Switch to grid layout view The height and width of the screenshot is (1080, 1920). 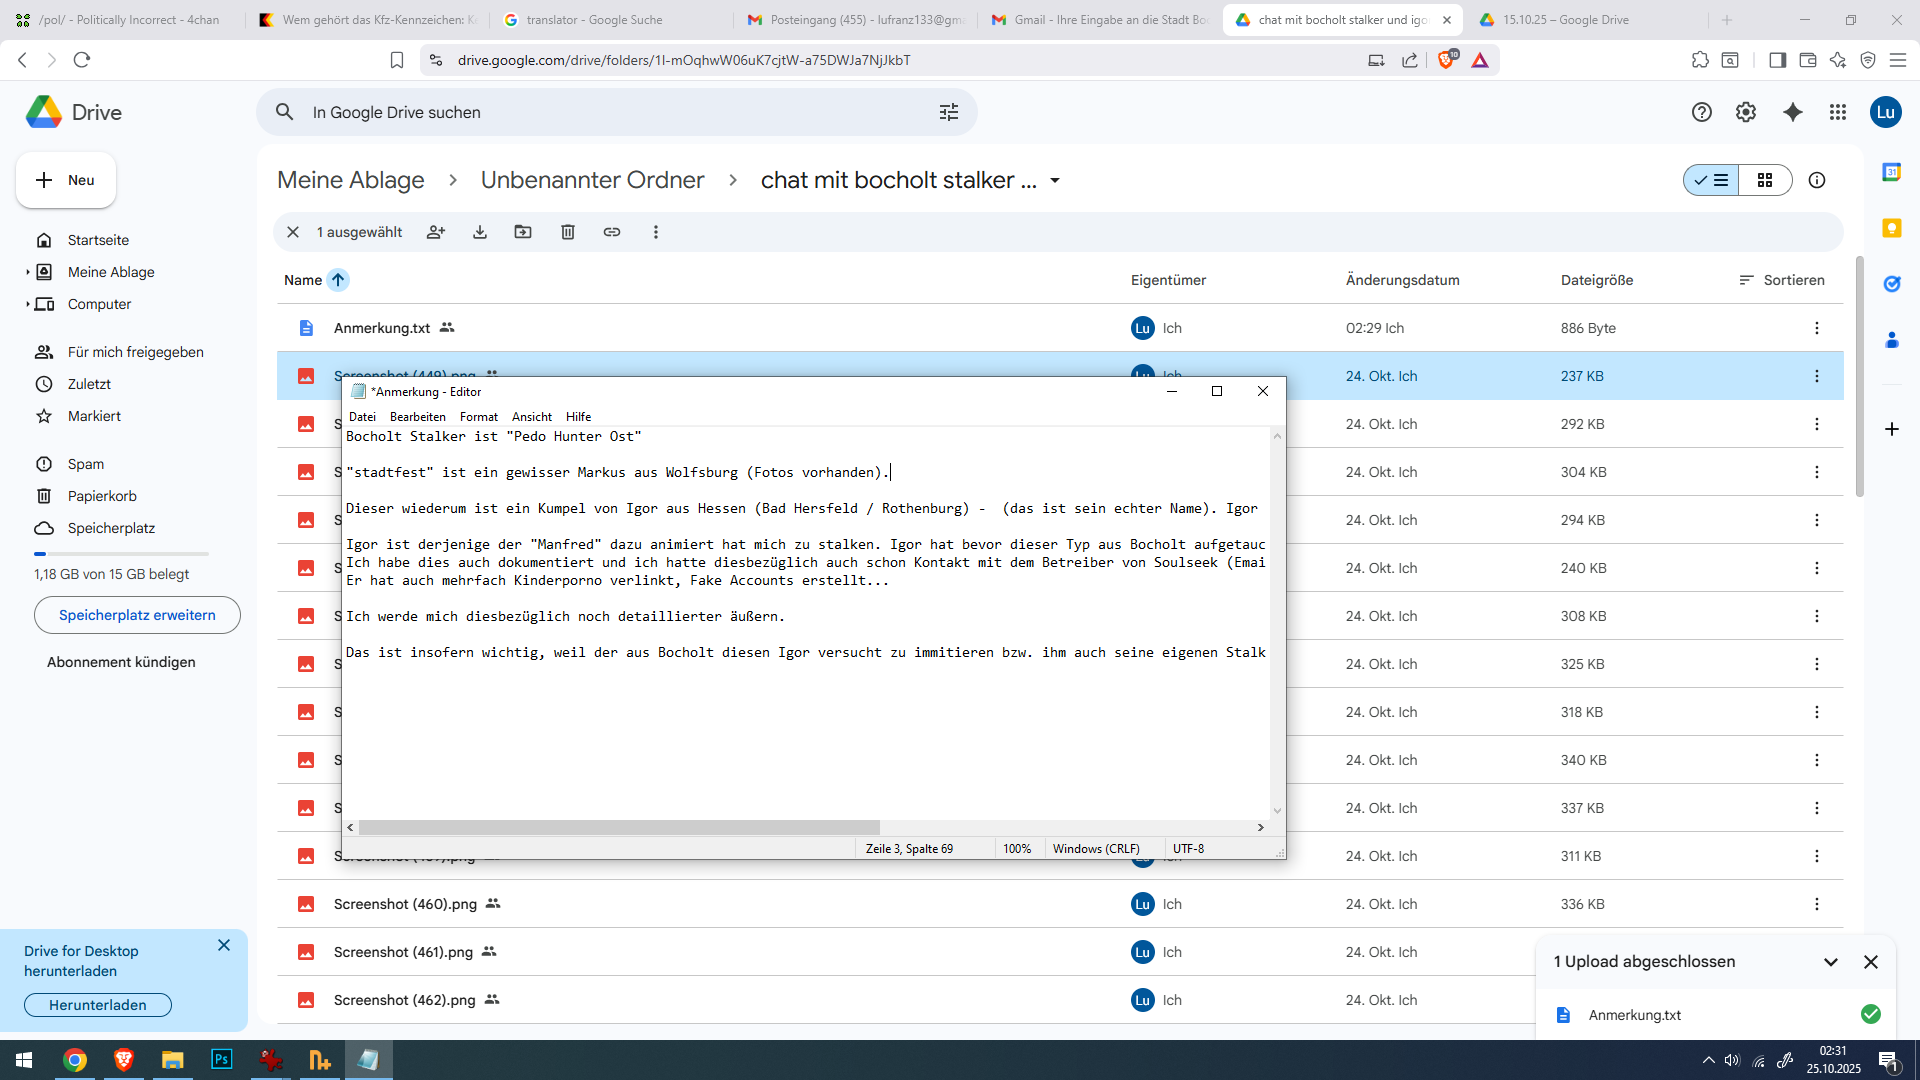(1765, 180)
